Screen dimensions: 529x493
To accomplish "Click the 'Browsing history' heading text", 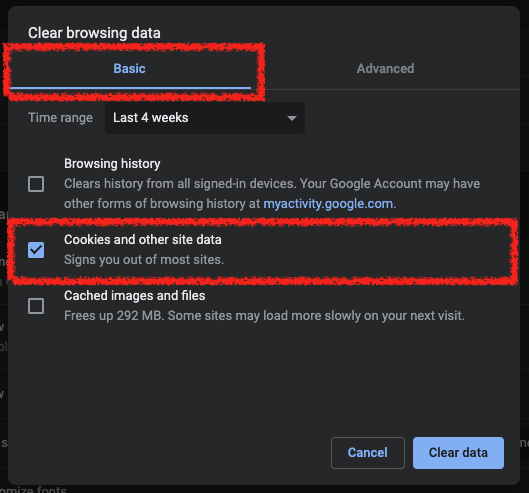I will tap(112, 164).
